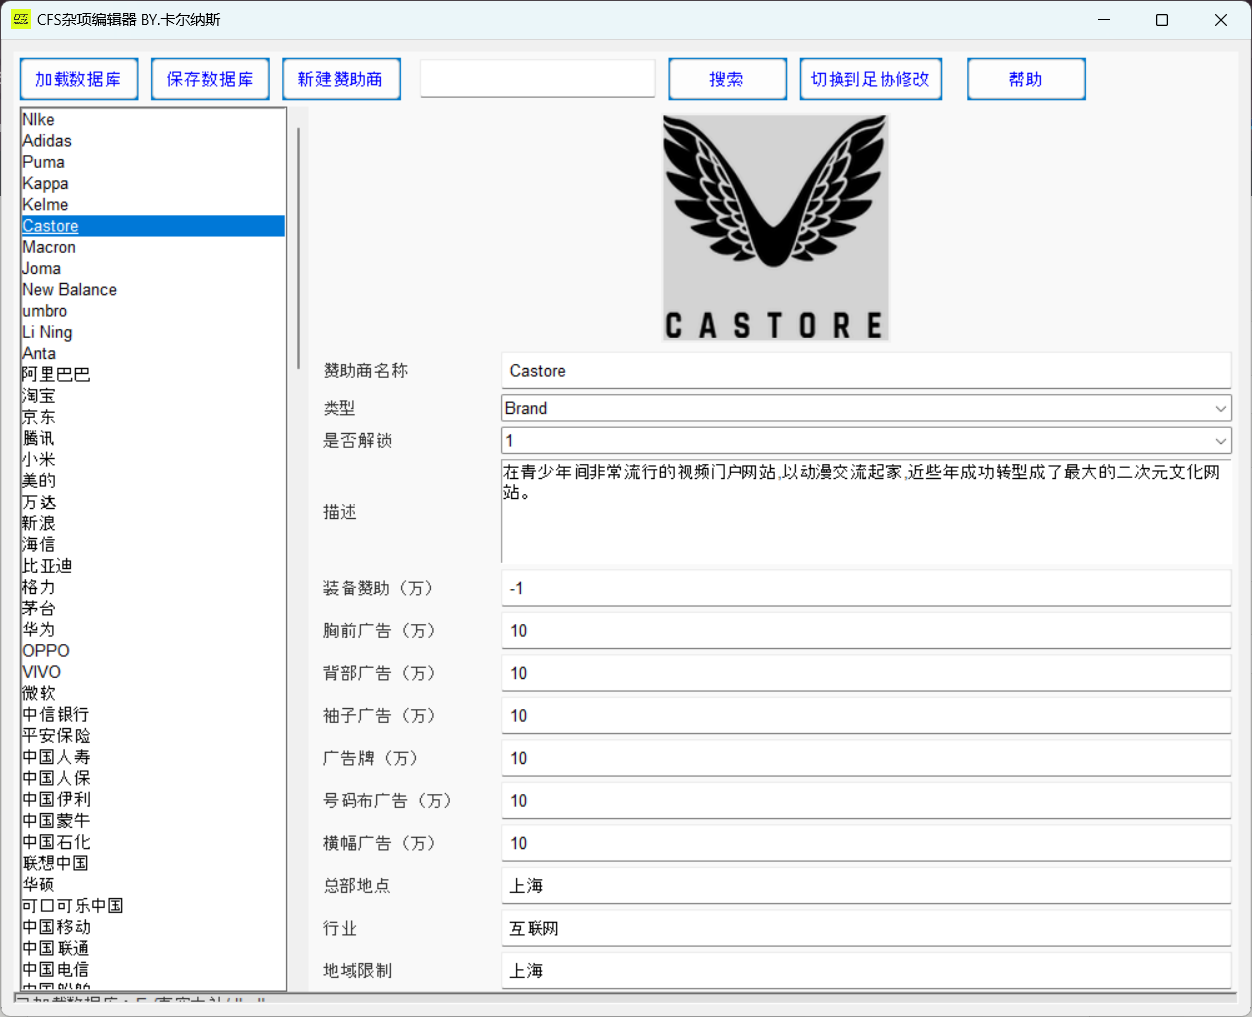Click the 装备赞助 field with value -1

pos(866,588)
